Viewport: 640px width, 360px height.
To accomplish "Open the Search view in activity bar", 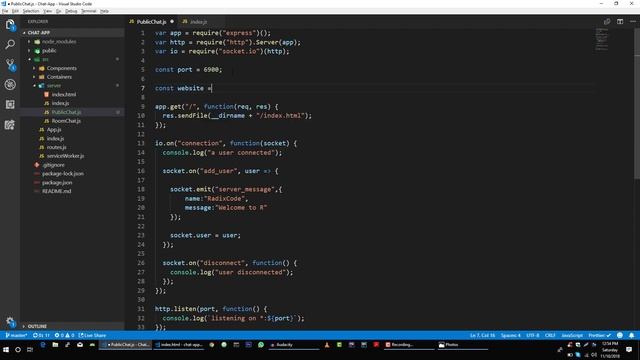I will pyautogui.click(x=10, y=44).
